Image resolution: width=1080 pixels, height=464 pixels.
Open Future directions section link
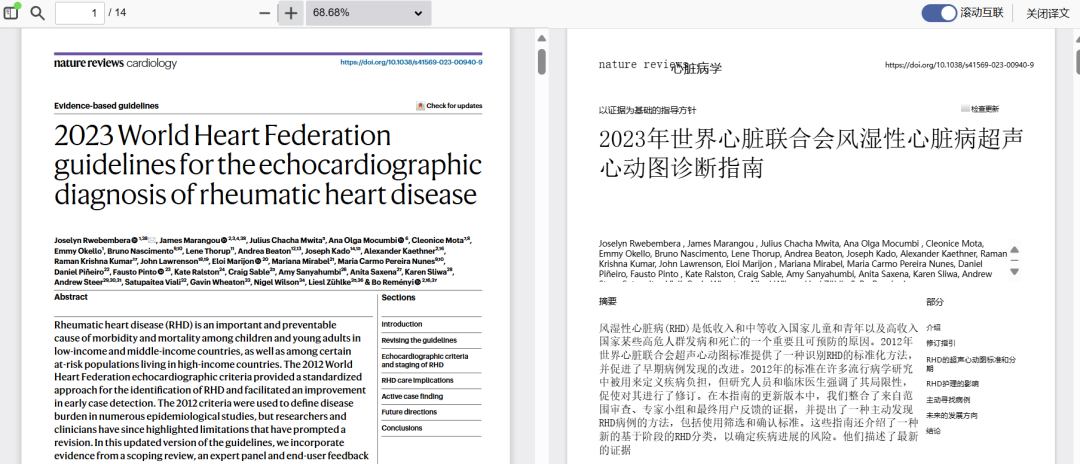tap(409, 412)
